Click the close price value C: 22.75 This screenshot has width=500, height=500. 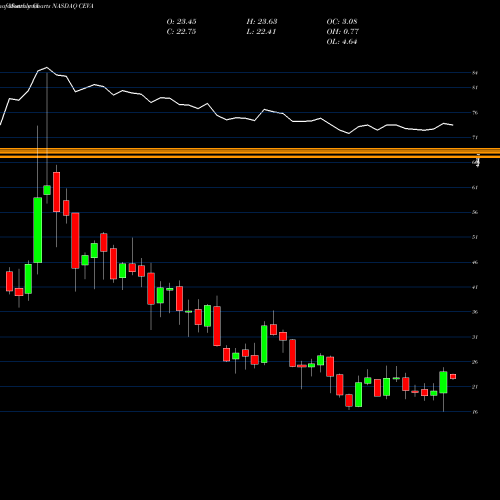point(181,32)
